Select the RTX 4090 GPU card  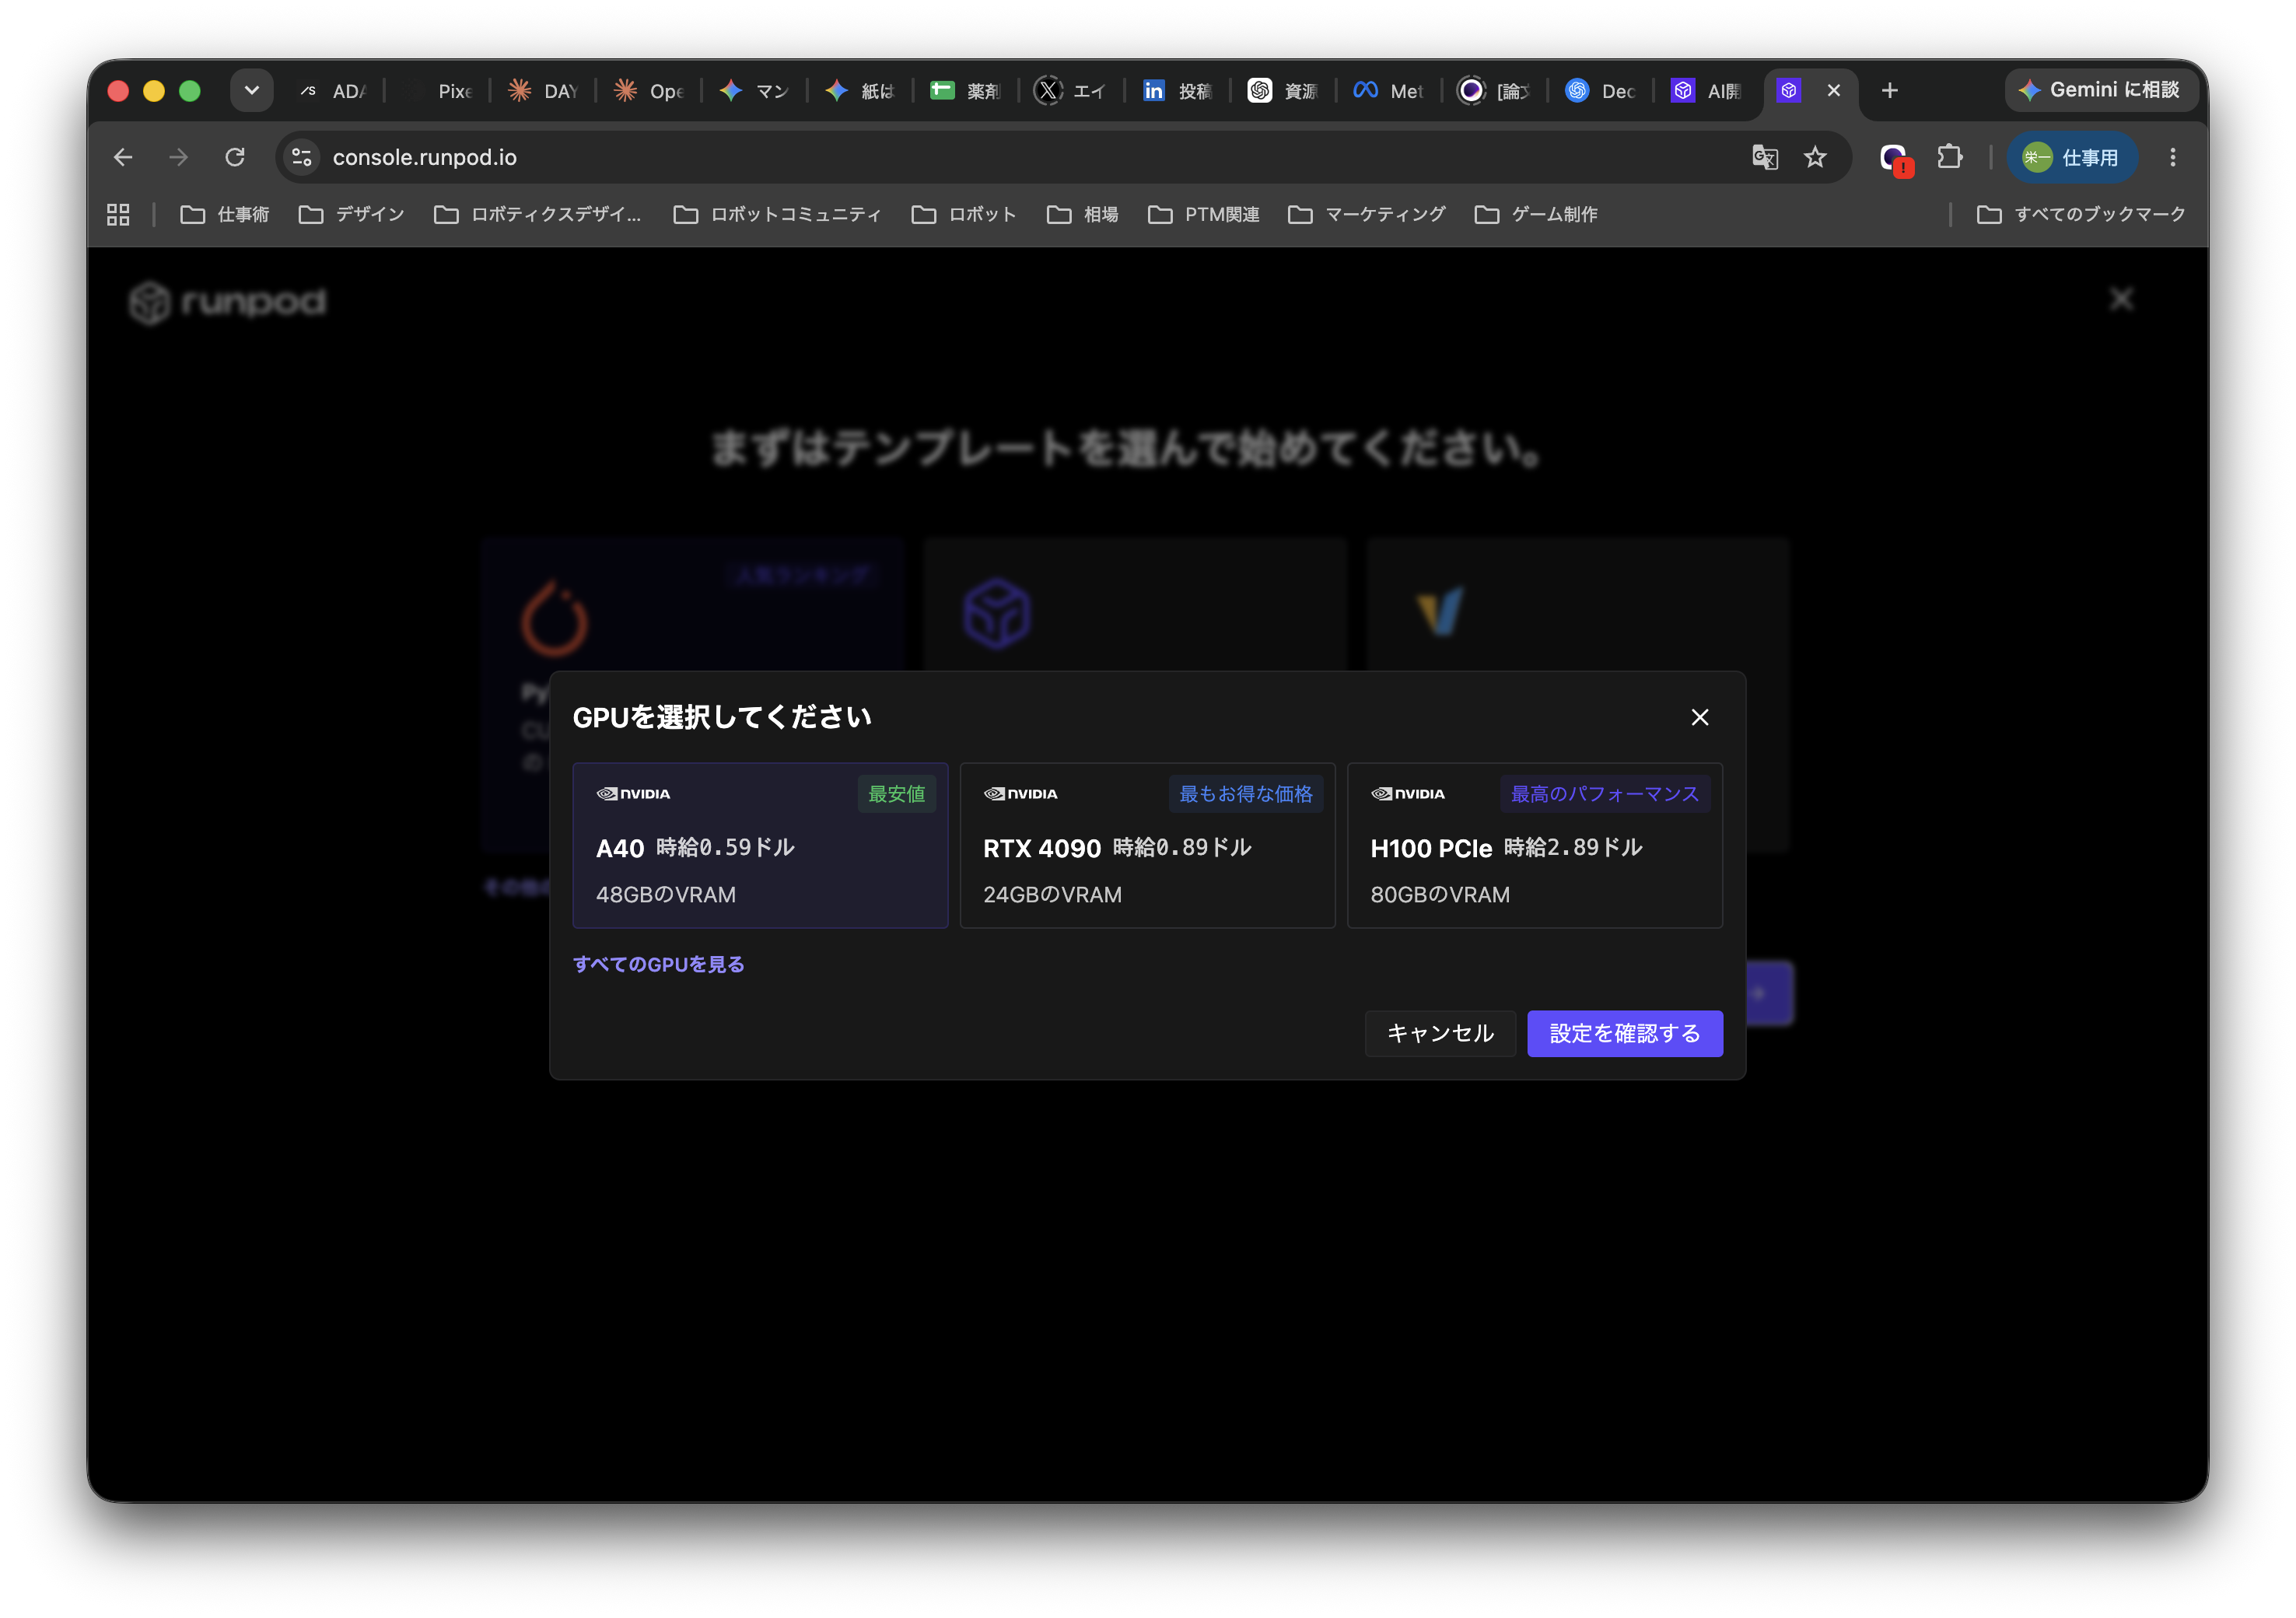pyautogui.click(x=1147, y=845)
